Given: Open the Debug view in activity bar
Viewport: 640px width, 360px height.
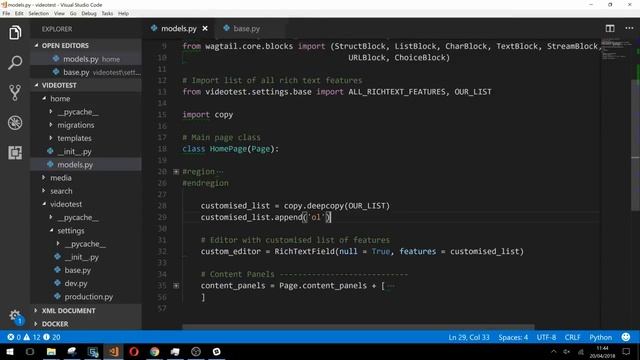Looking at the screenshot, I should click(15, 122).
